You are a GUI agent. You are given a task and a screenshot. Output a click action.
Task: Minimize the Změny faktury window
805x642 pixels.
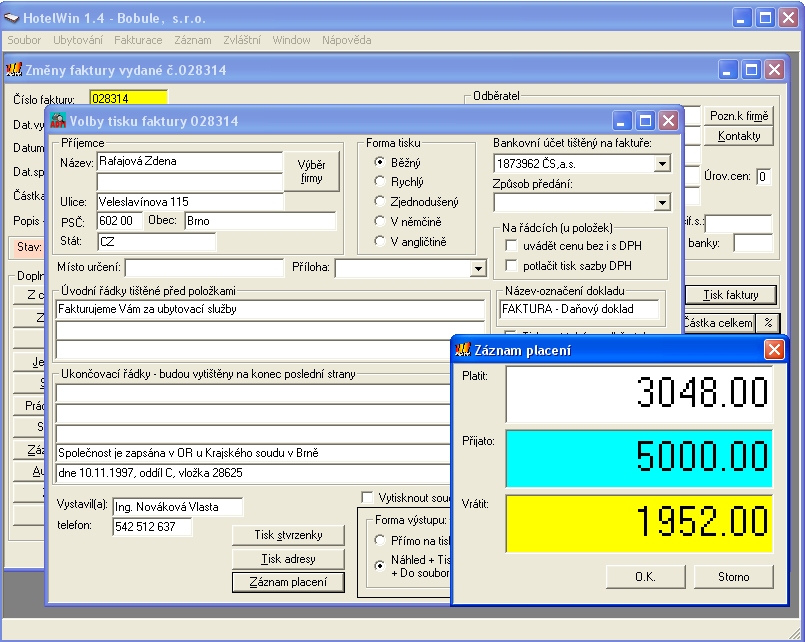729,70
